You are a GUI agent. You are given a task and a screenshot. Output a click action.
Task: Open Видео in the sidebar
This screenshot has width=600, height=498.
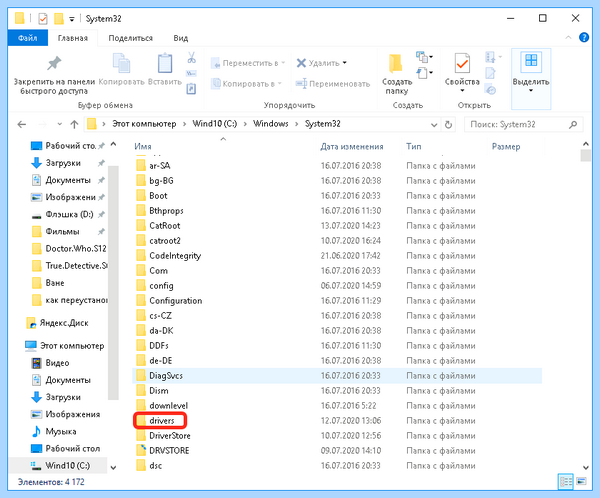pyautogui.click(x=57, y=363)
